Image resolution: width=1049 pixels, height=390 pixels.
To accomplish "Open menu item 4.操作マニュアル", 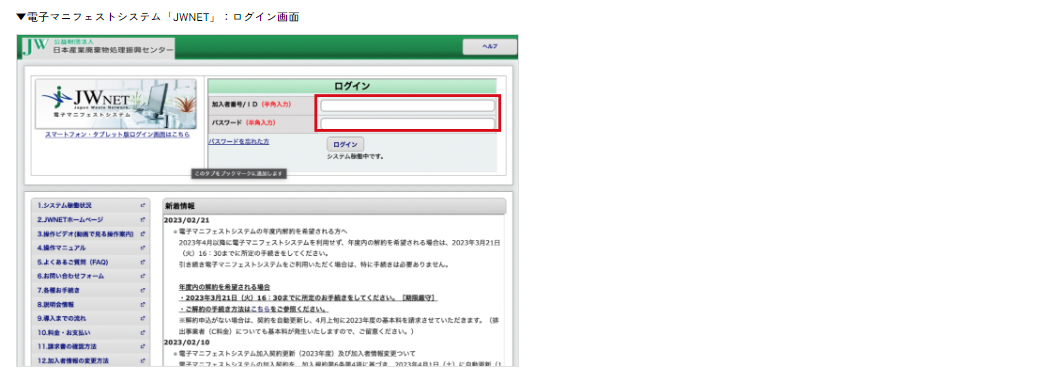I will click(x=62, y=248).
